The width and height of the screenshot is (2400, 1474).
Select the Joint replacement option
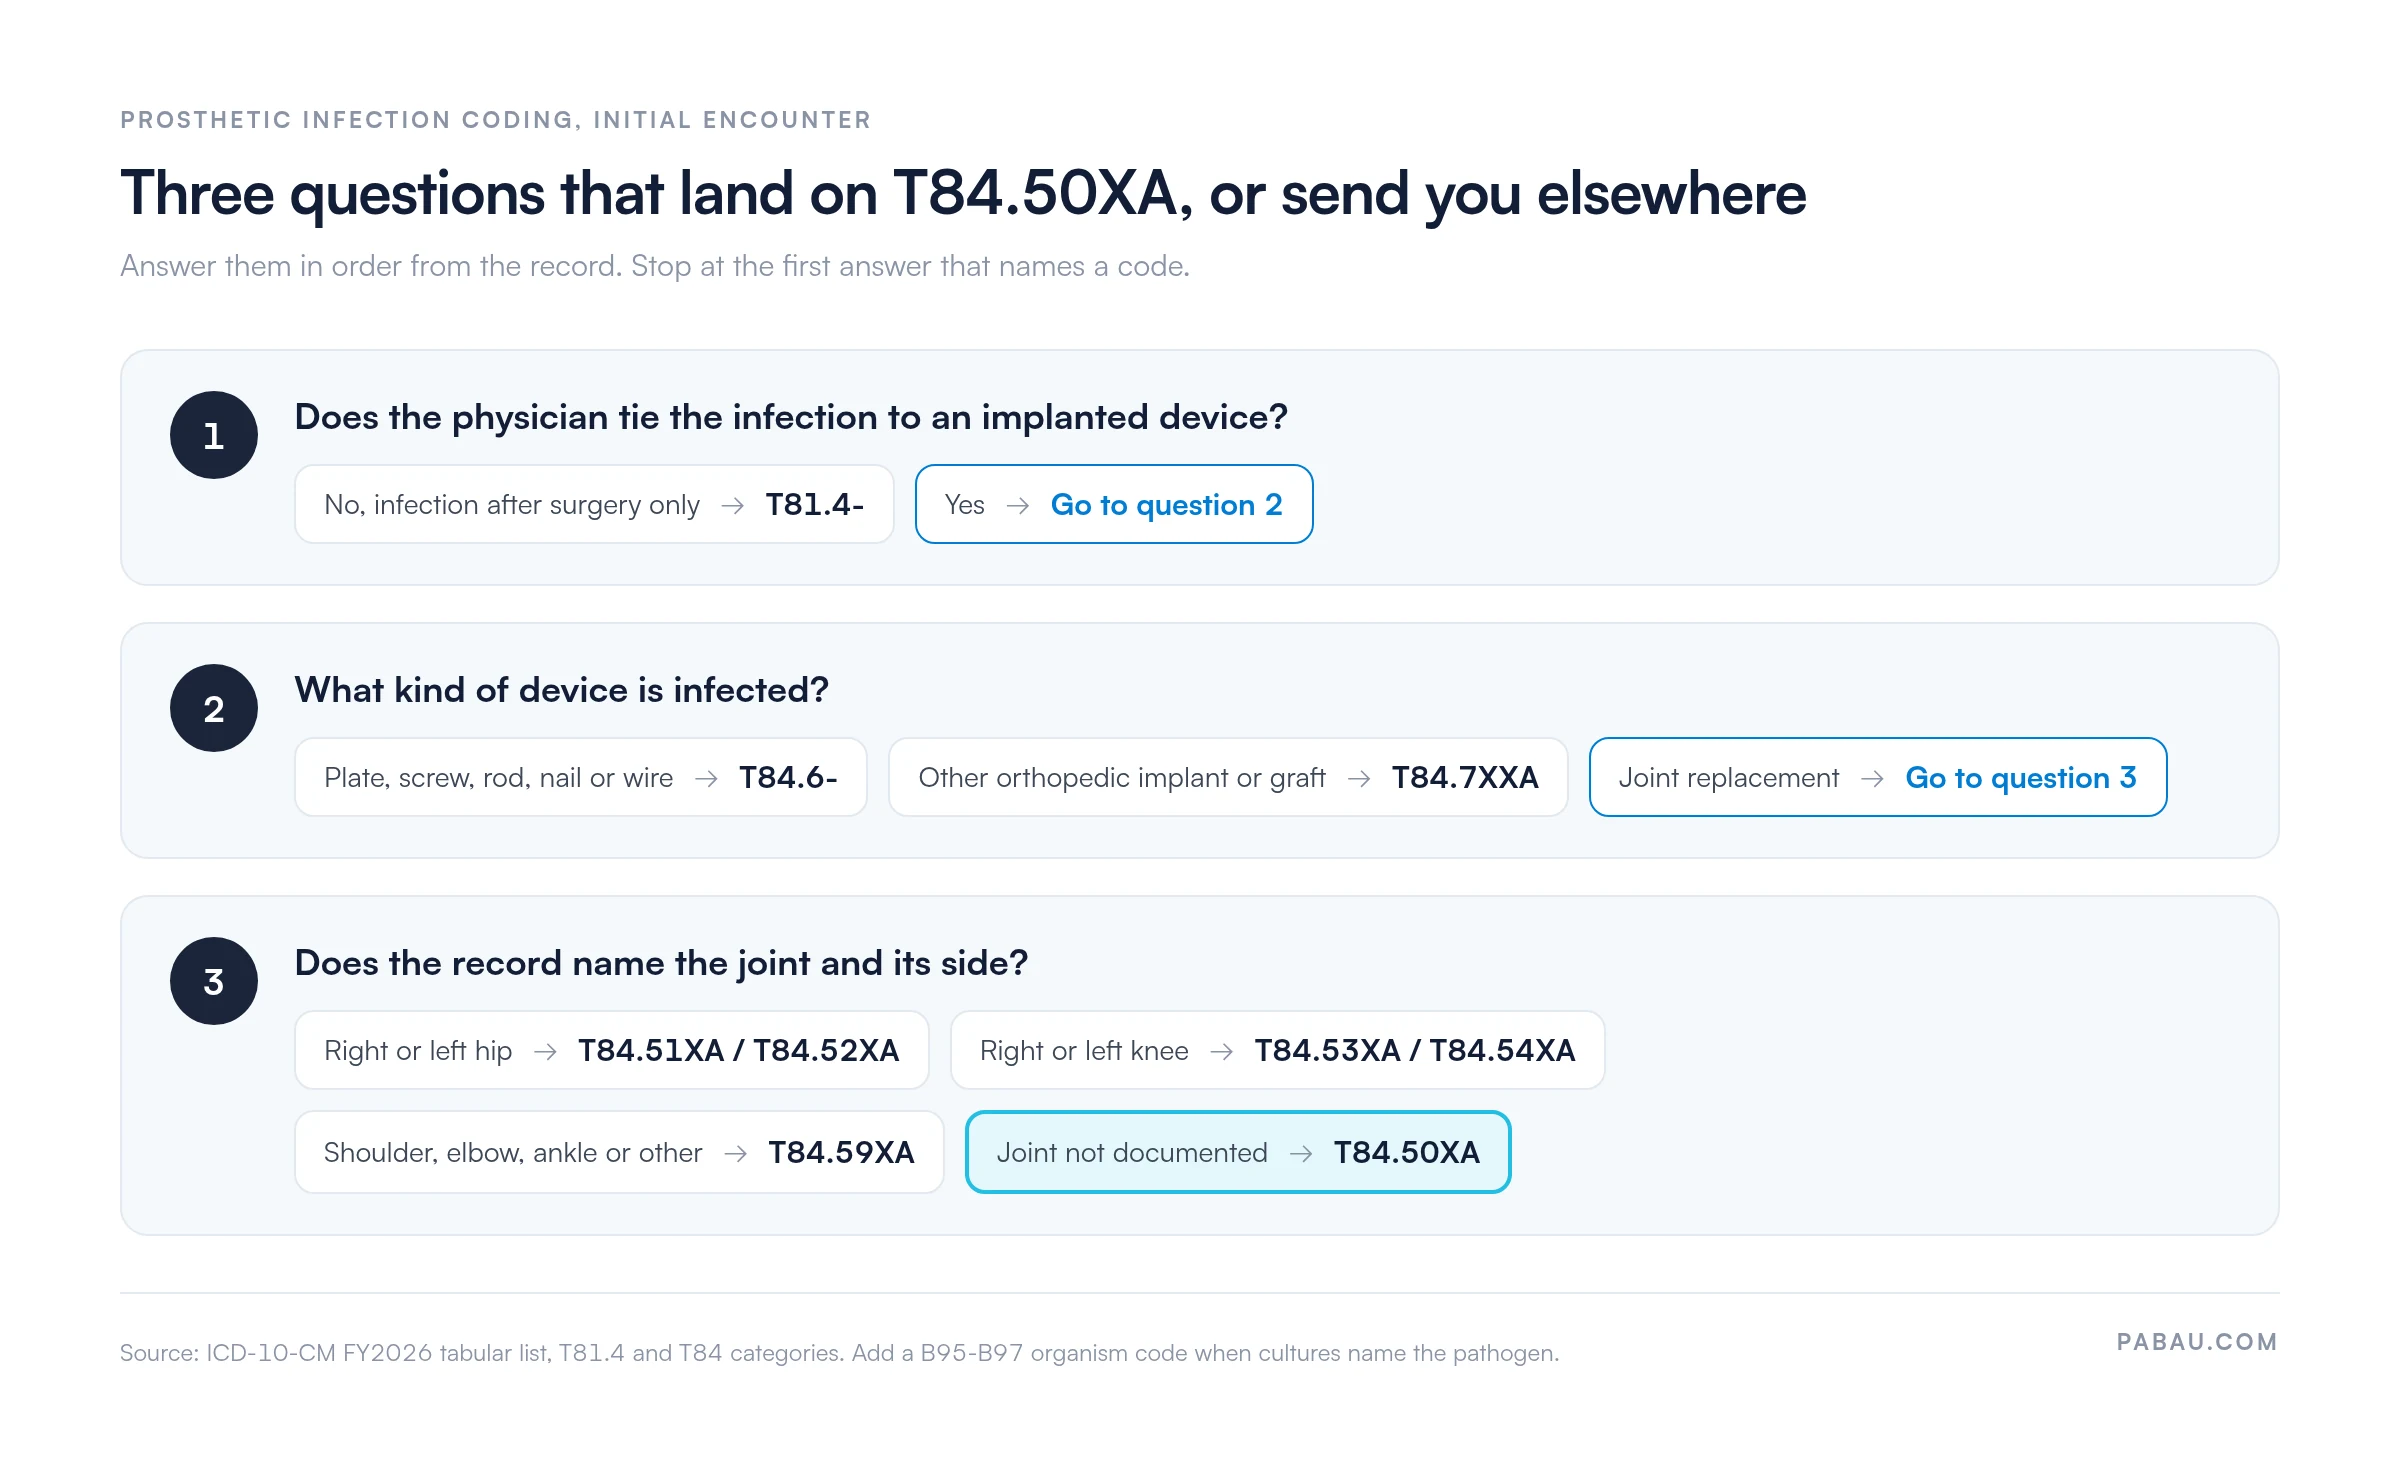click(x=1878, y=777)
